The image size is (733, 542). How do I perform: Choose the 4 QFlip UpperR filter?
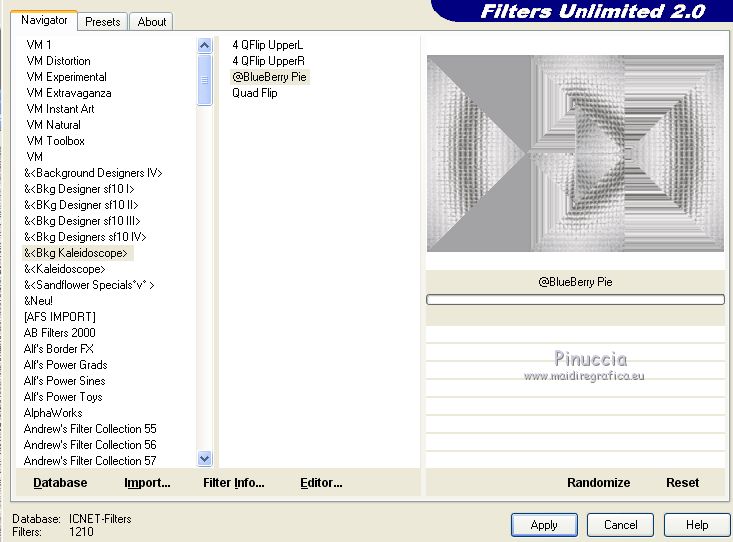(x=268, y=61)
